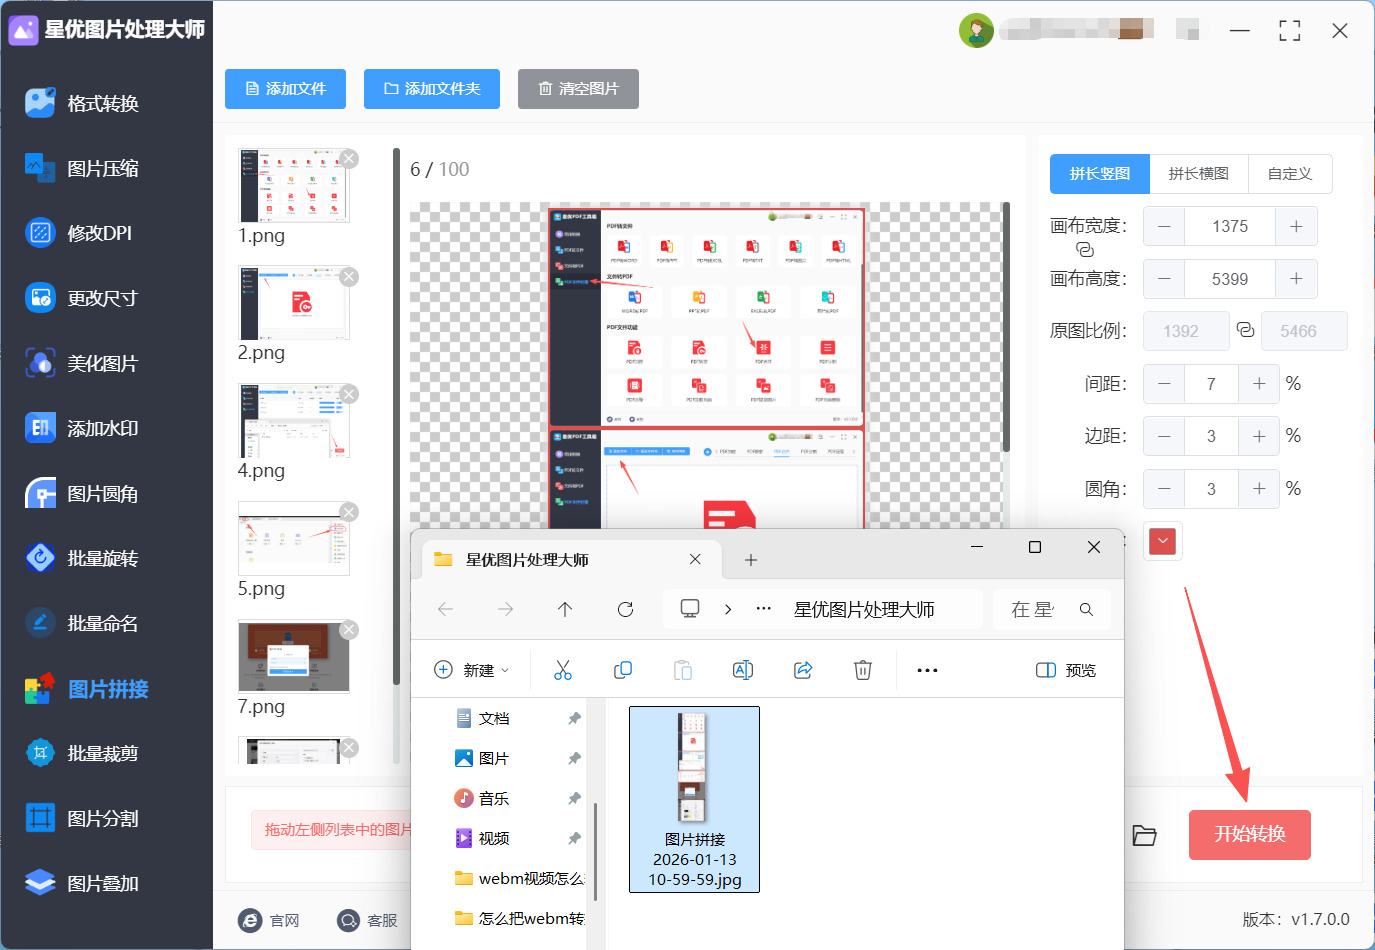The image size is (1375, 950).
Task: Open 文档 in Explorer navigation pane
Action: [494, 718]
